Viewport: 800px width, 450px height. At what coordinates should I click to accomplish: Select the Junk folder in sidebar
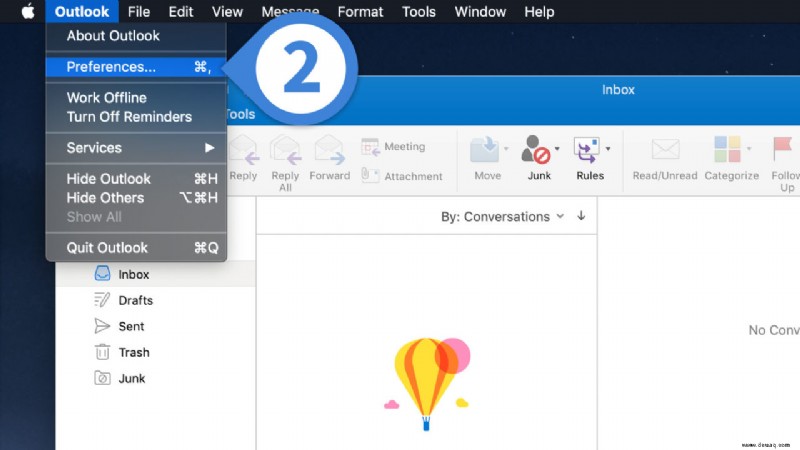coord(156,378)
